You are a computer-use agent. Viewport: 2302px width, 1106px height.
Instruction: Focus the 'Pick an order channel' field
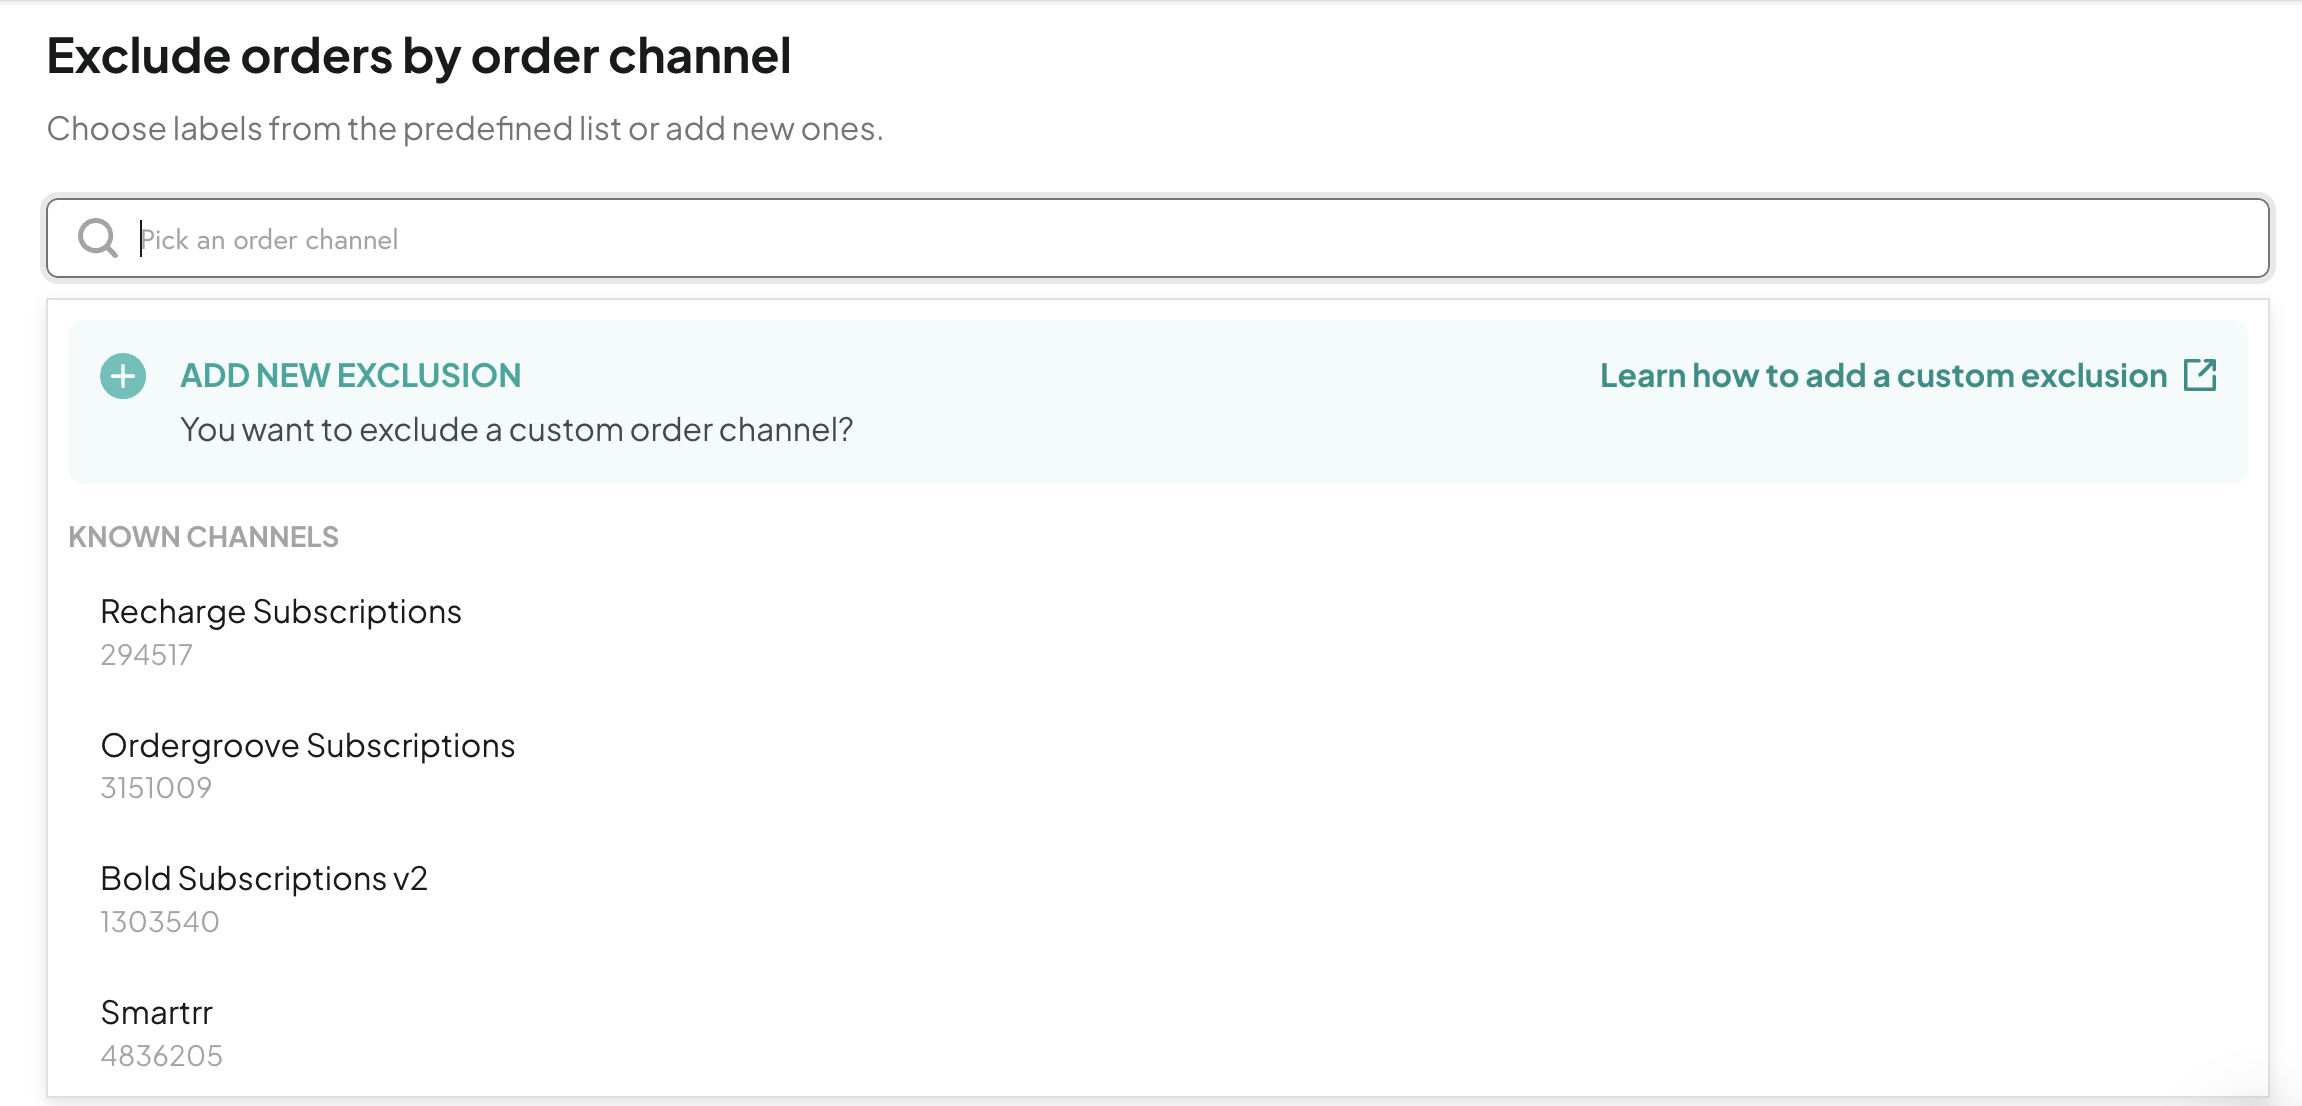1158,238
